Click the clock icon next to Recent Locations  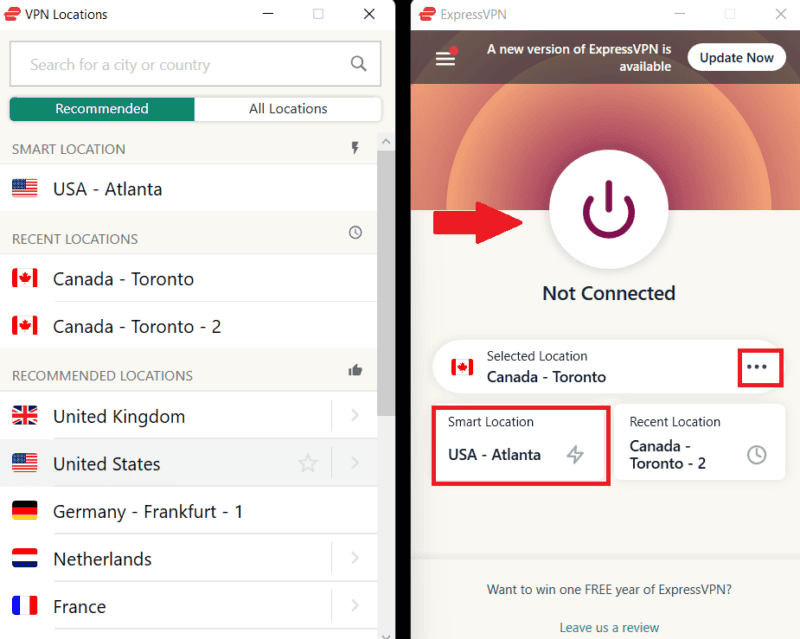(x=355, y=232)
